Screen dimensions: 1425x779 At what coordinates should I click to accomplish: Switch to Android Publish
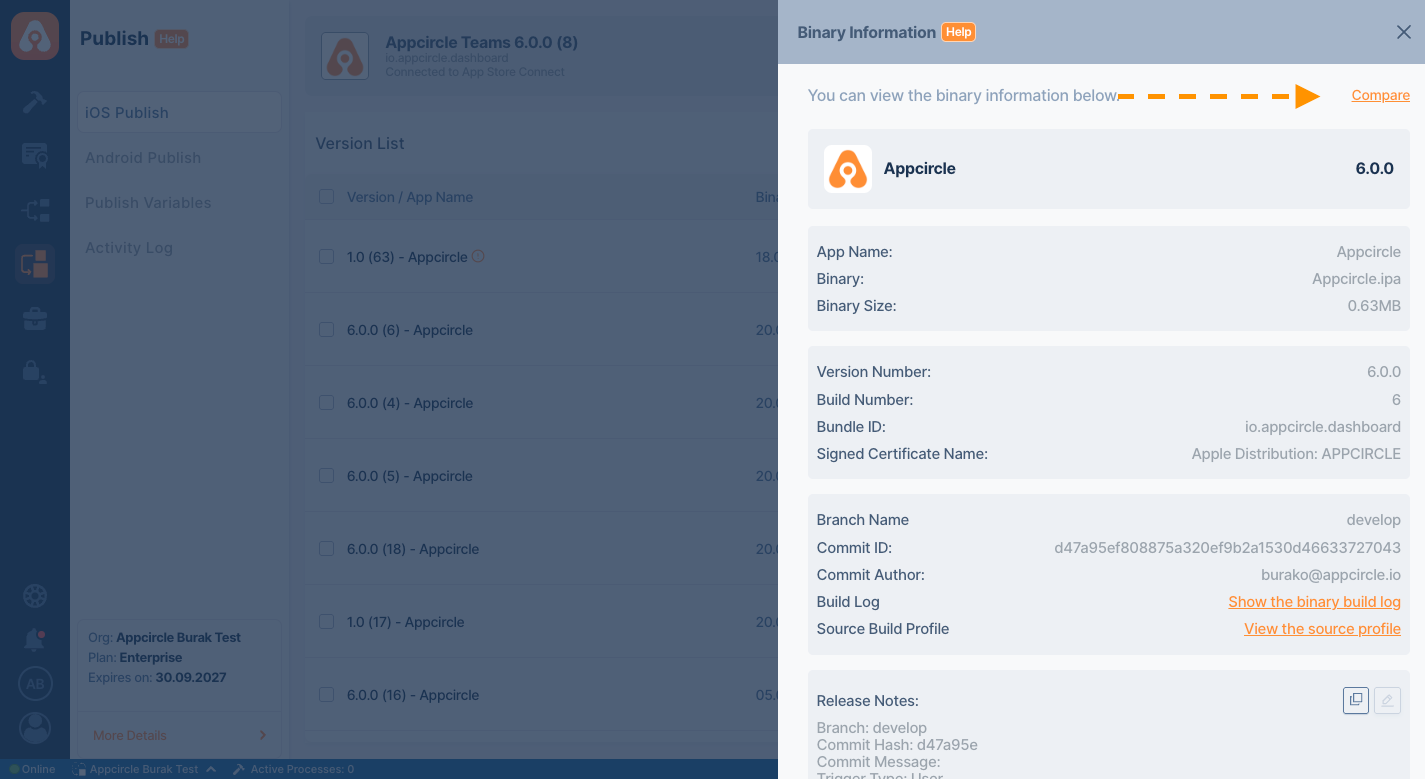pyautogui.click(x=143, y=158)
